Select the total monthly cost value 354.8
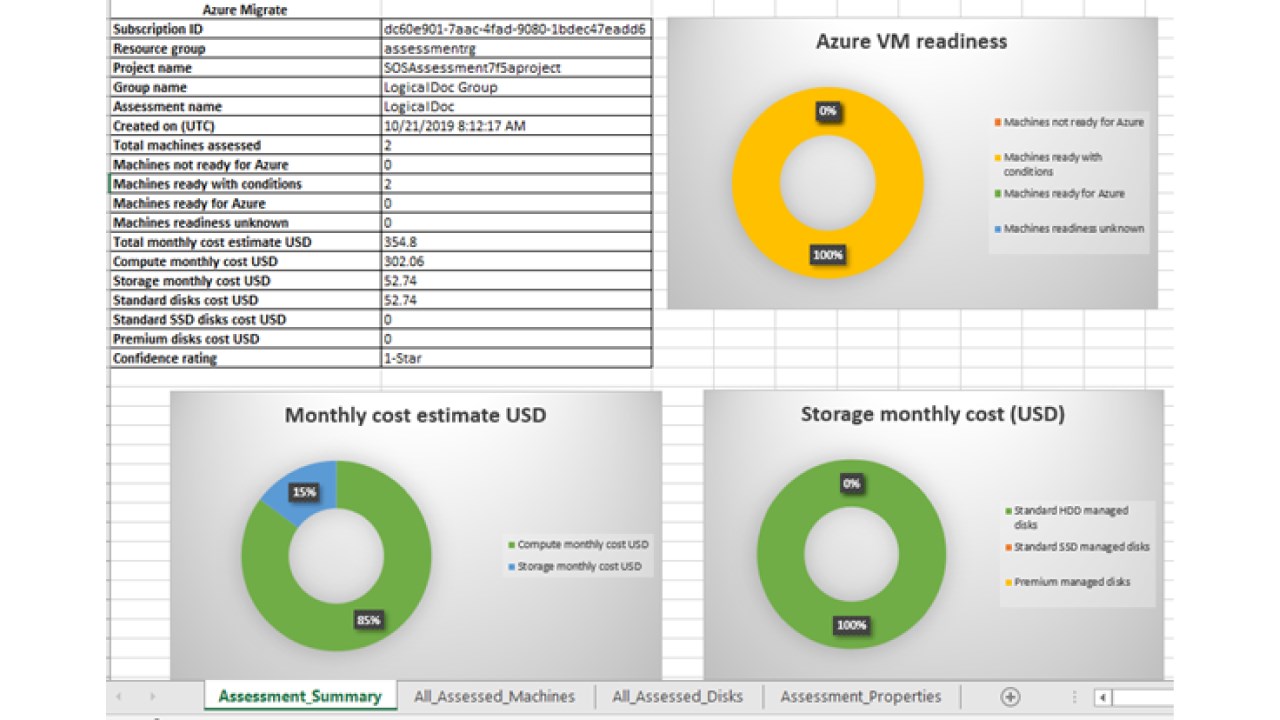Viewport: 1280px width, 720px height. coord(516,242)
